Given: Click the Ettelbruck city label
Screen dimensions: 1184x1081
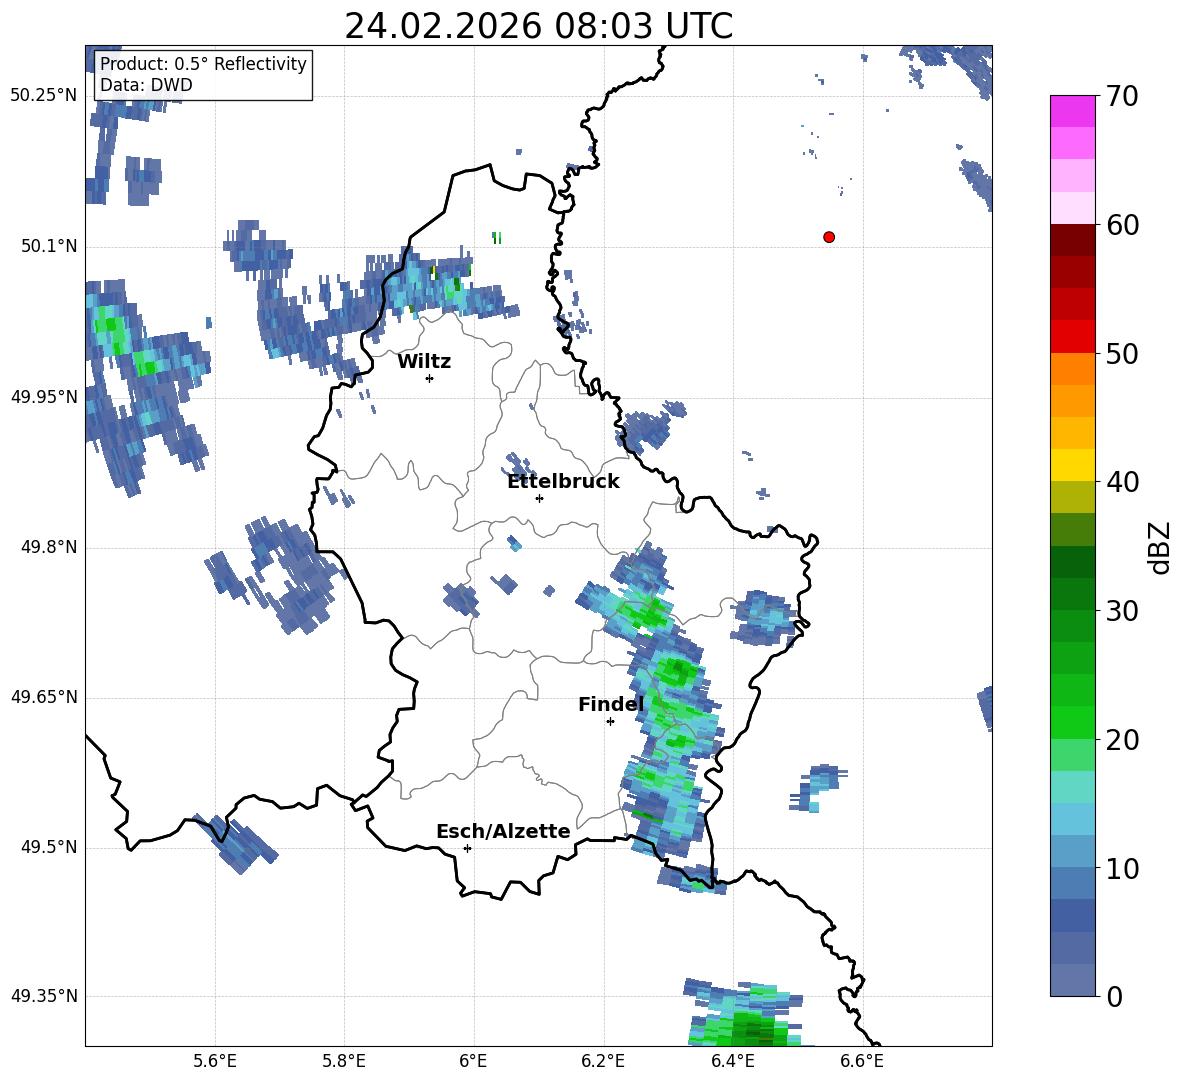Looking at the screenshot, I should pos(563,482).
